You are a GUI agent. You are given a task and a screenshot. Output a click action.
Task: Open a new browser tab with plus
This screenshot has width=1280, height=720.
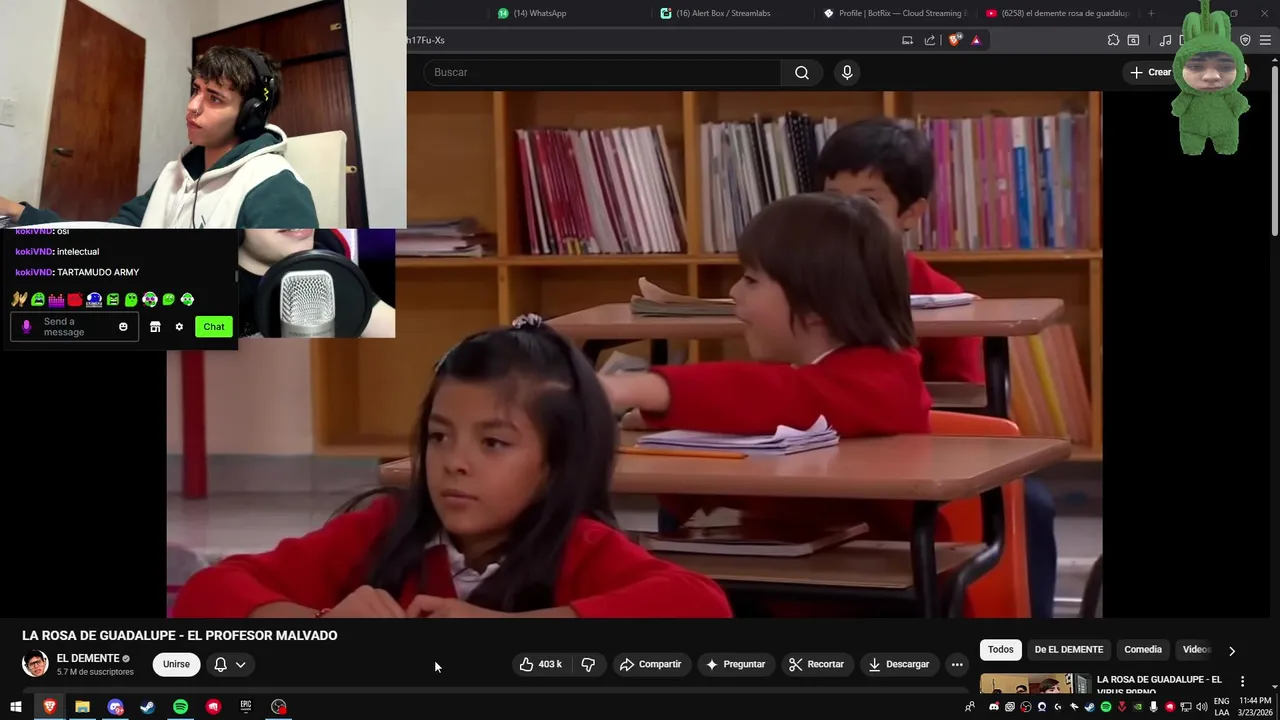(x=1151, y=13)
